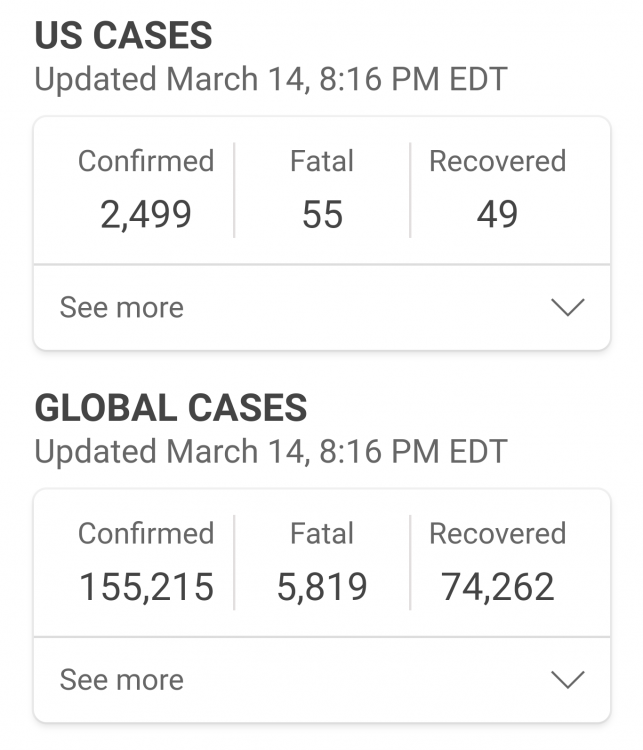Image resolution: width=643 pixels, height=750 pixels.
Task: Select US Fatal count 55
Action: [x=322, y=214]
